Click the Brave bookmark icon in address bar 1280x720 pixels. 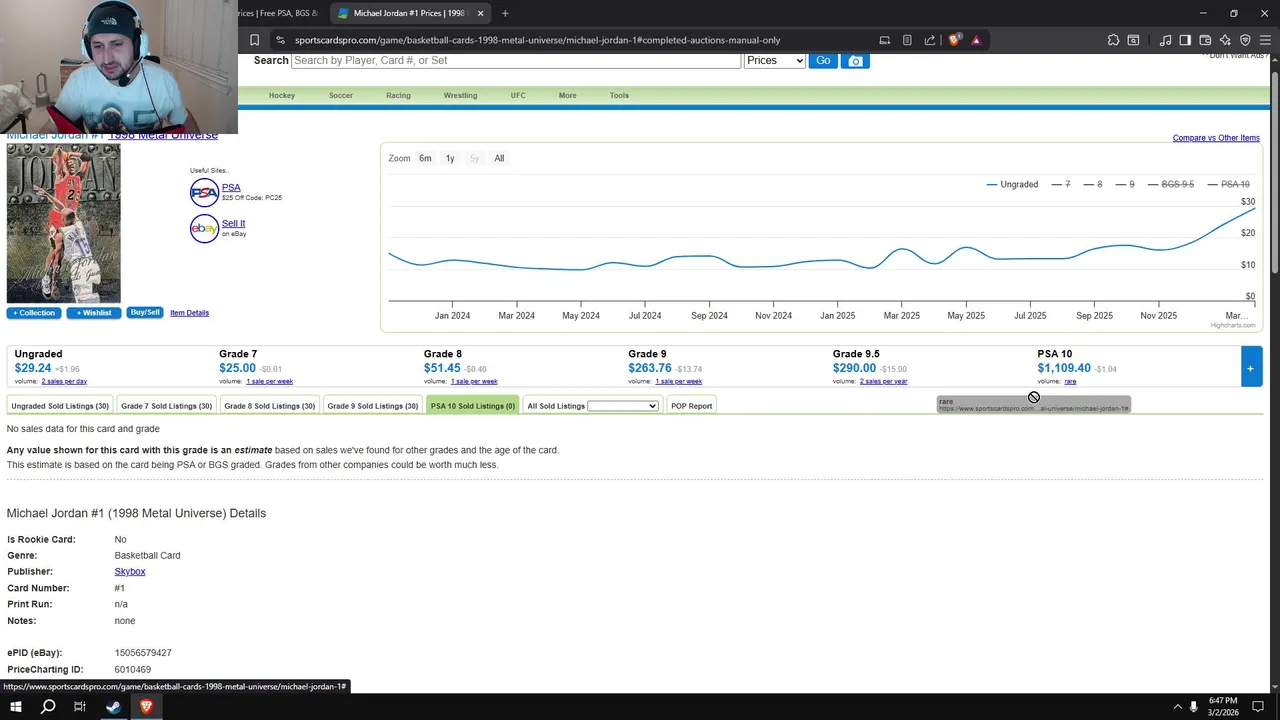[x=254, y=40]
